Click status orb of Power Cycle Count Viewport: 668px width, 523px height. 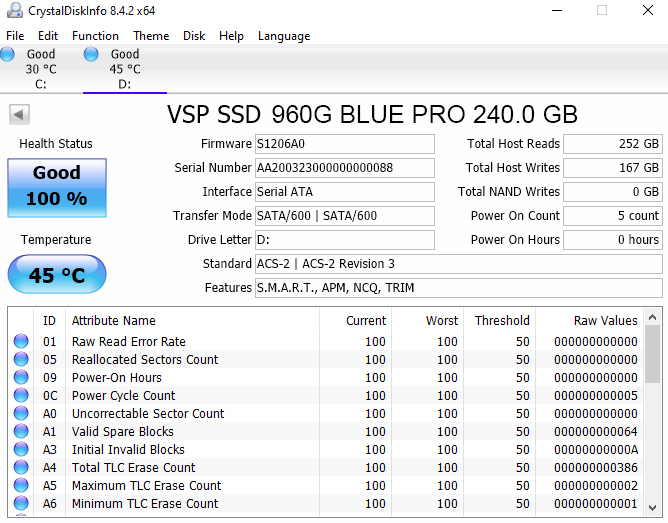[21, 395]
